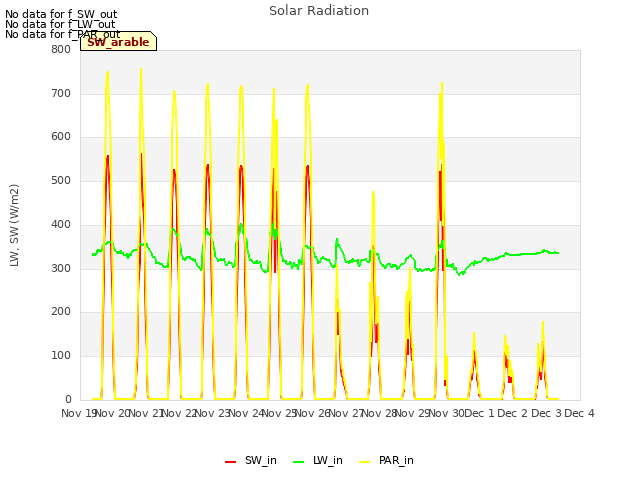
Task: Select the LW_in legend label
Action: (x=328, y=460)
